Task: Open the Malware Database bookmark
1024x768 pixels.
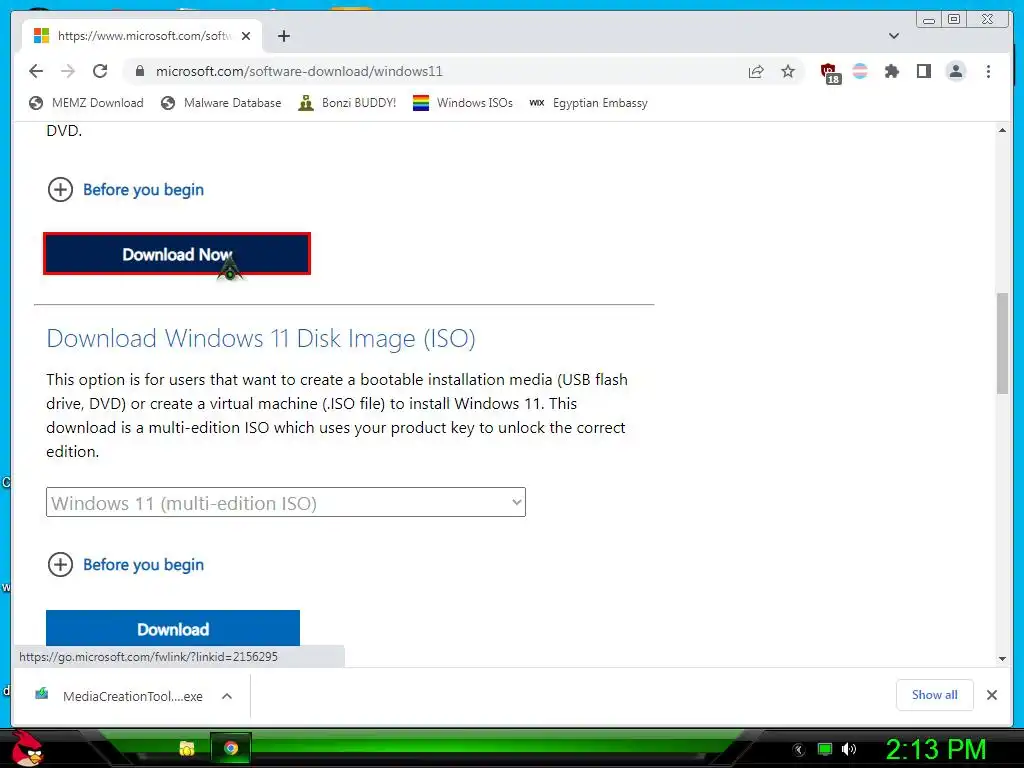Action: tap(221, 103)
